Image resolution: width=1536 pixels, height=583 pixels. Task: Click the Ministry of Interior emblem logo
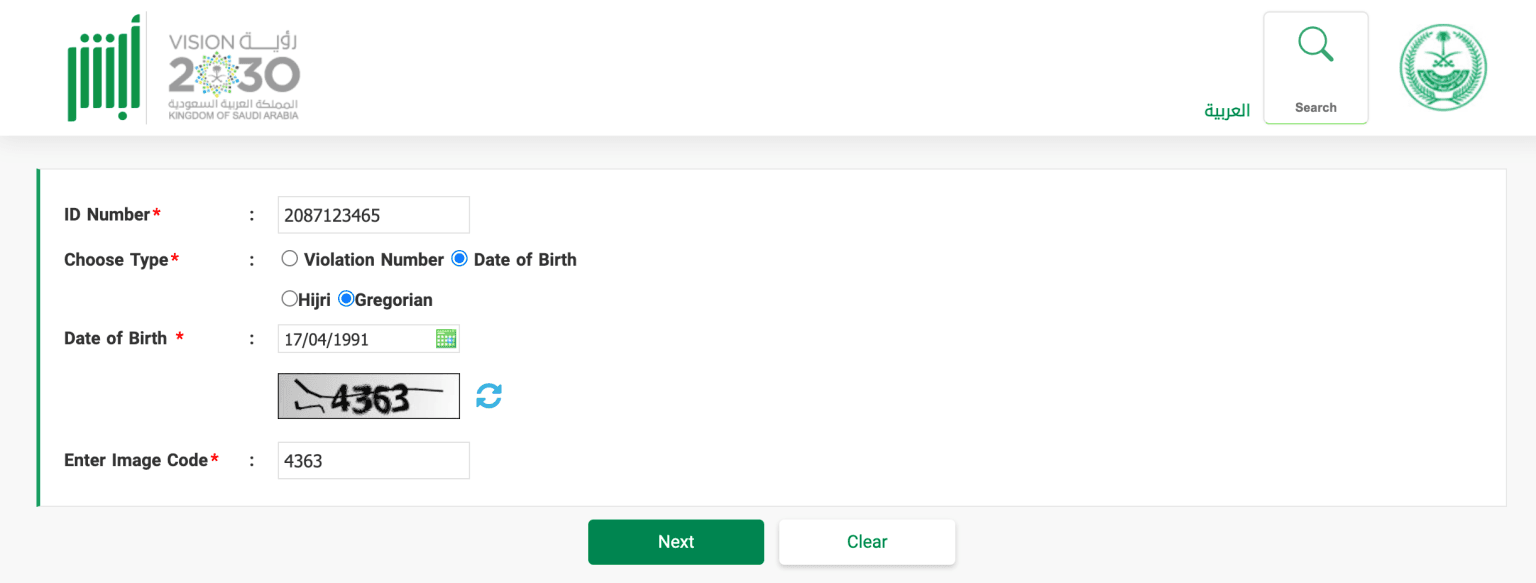pos(1443,66)
